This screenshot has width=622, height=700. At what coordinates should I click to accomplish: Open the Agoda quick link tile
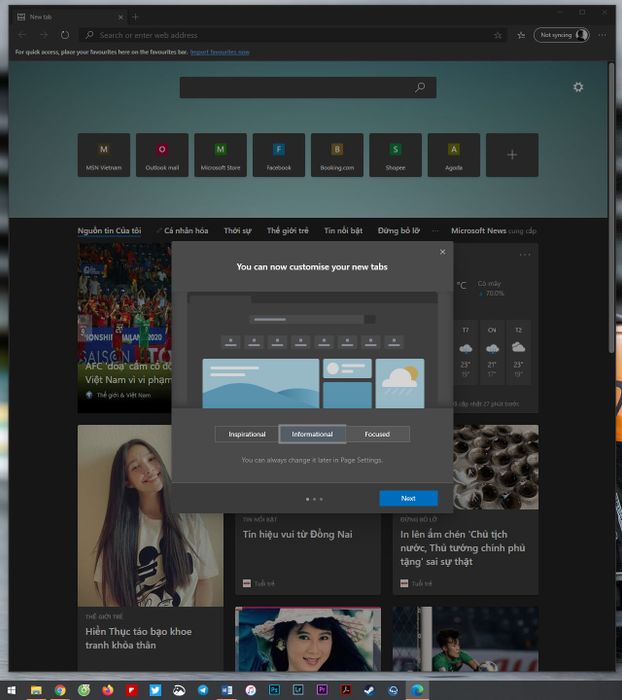tap(454, 155)
